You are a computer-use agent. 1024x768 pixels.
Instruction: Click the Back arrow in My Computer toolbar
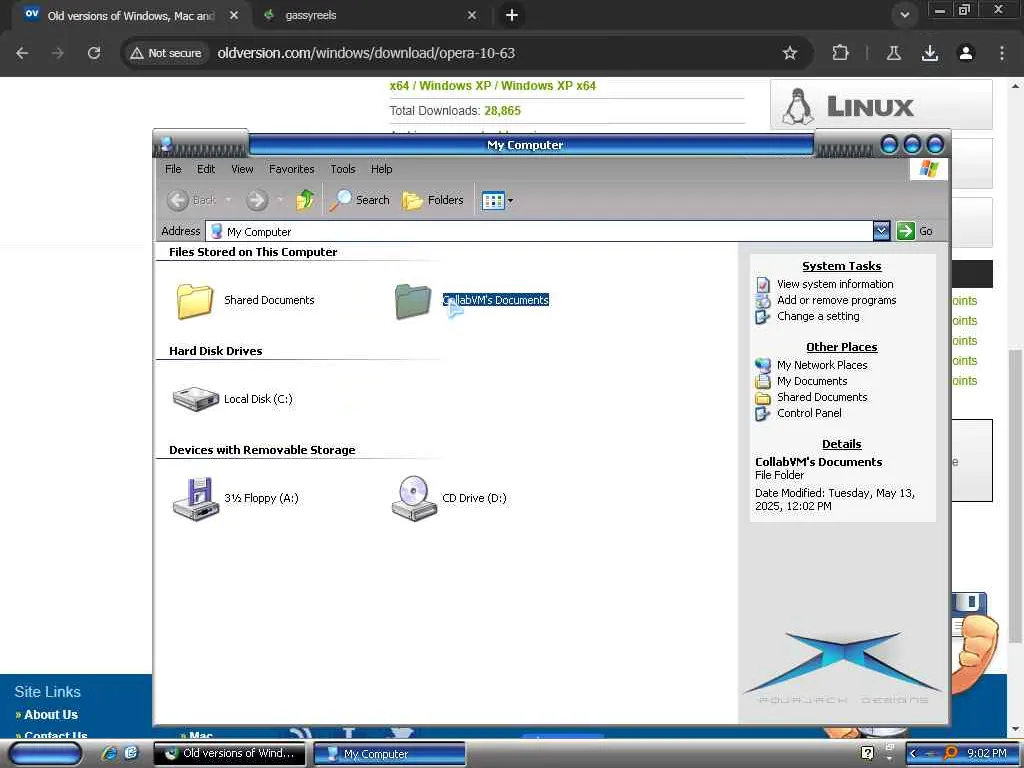178,200
